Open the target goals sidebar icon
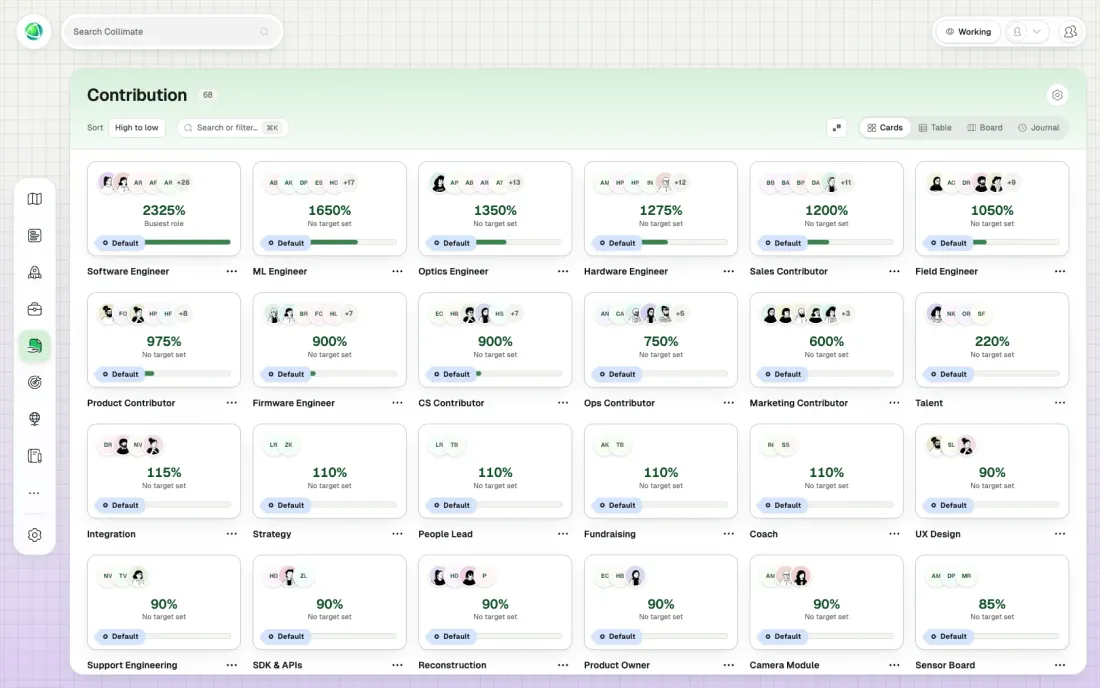The image size is (1100, 688). coord(34,382)
